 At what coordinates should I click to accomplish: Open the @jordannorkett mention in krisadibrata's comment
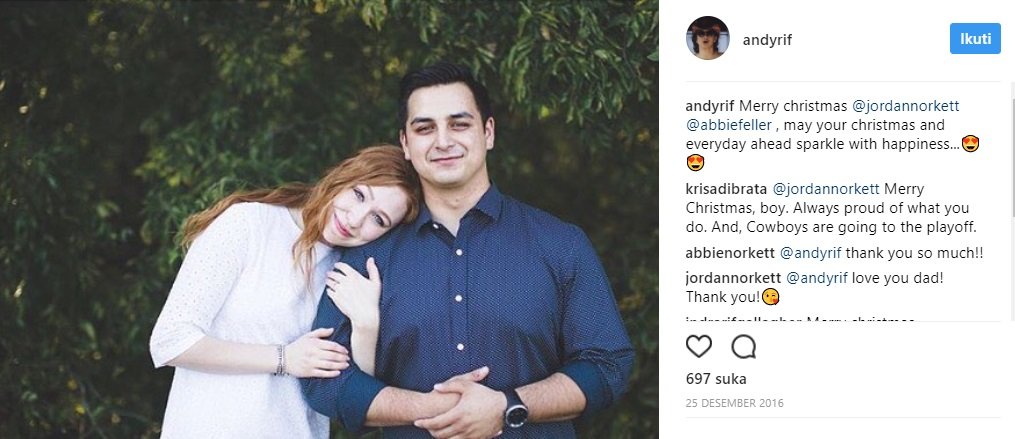pos(827,189)
